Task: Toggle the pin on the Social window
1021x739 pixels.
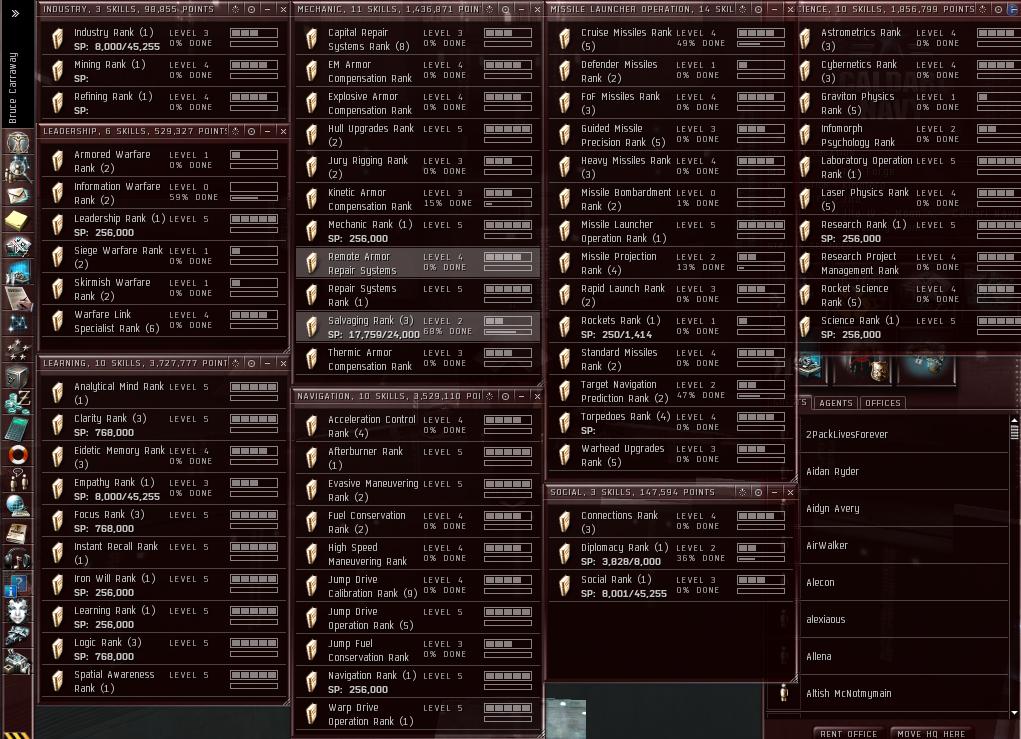Action: pos(742,492)
